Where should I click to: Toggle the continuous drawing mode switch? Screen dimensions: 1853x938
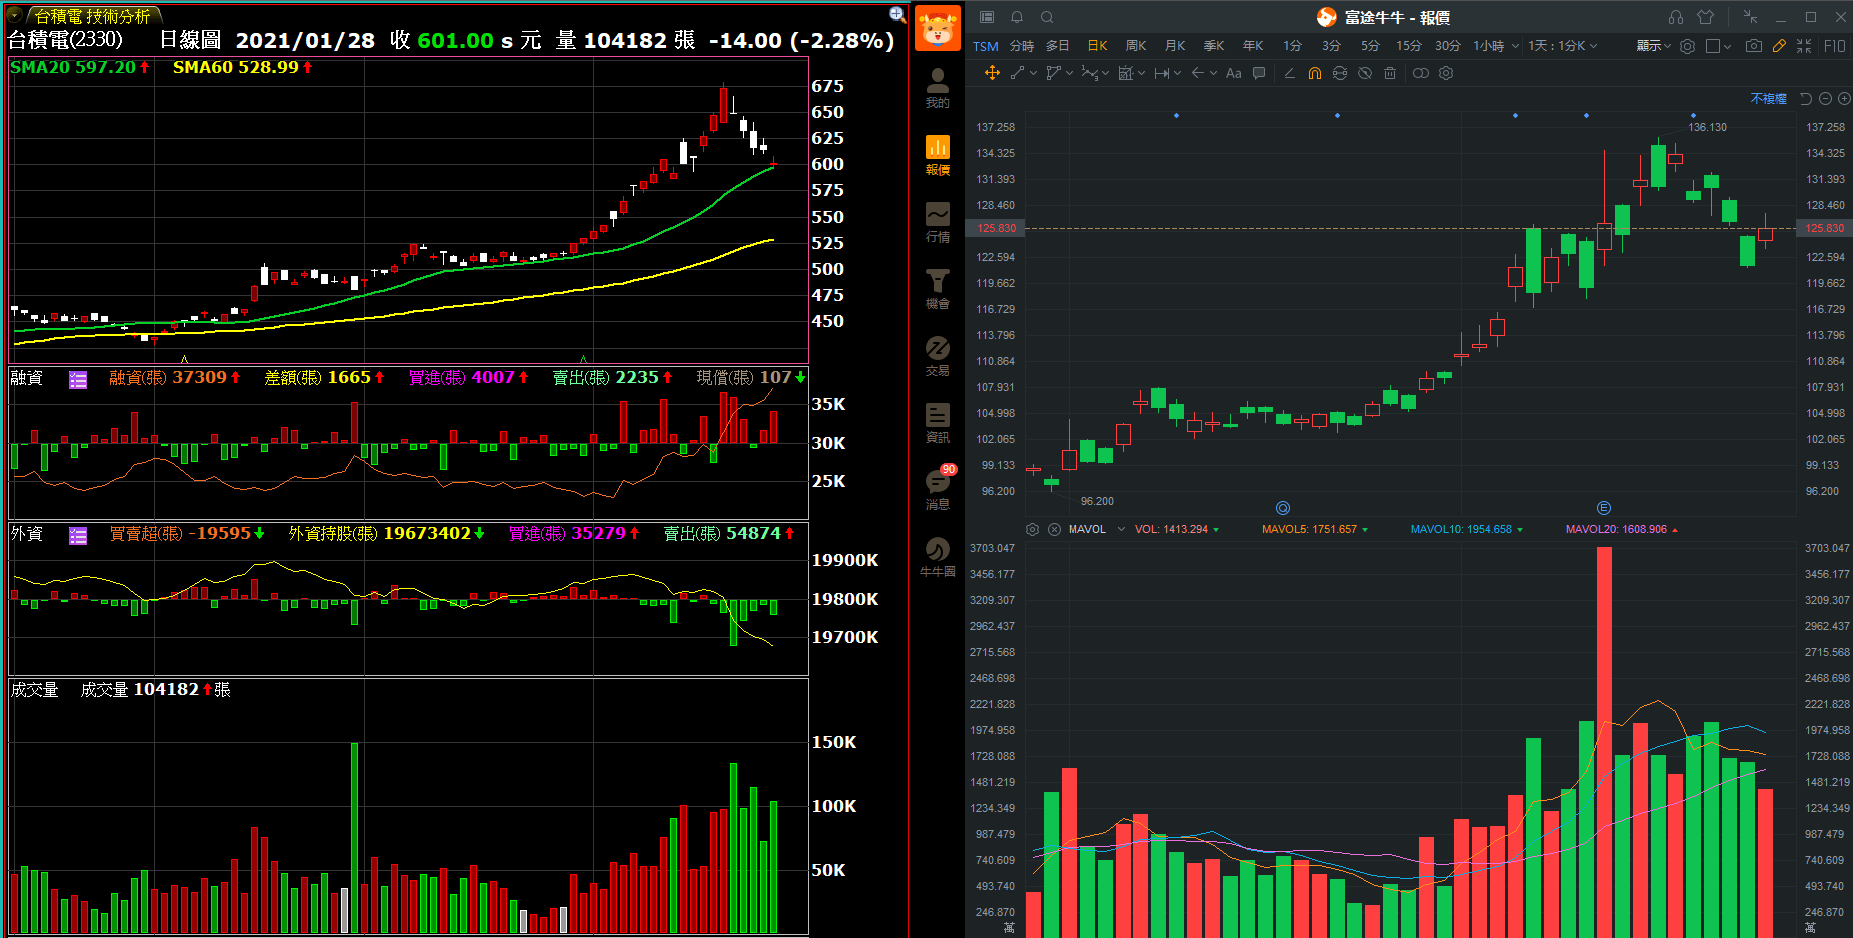pos(1420,73)
